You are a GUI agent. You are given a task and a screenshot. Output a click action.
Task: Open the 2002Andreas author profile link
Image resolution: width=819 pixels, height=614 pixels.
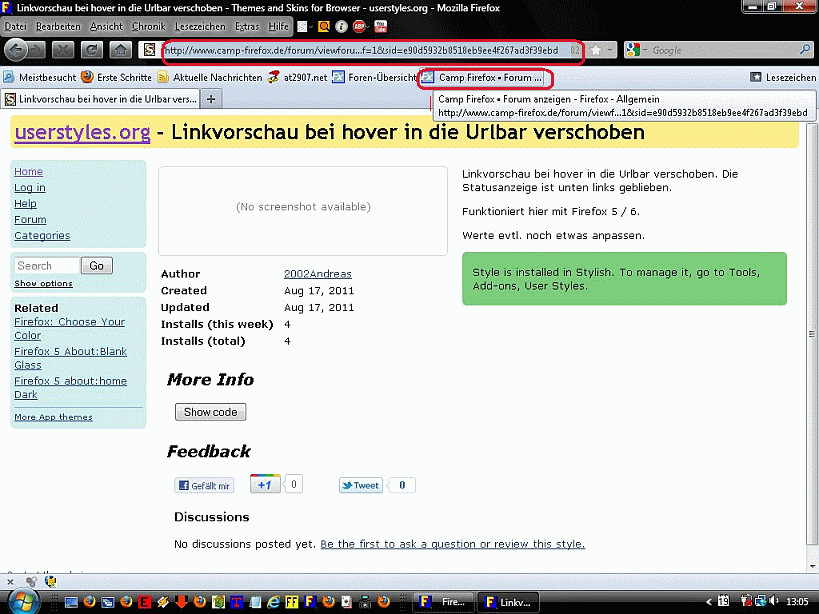pyautogui.click(x=317, y=273)
